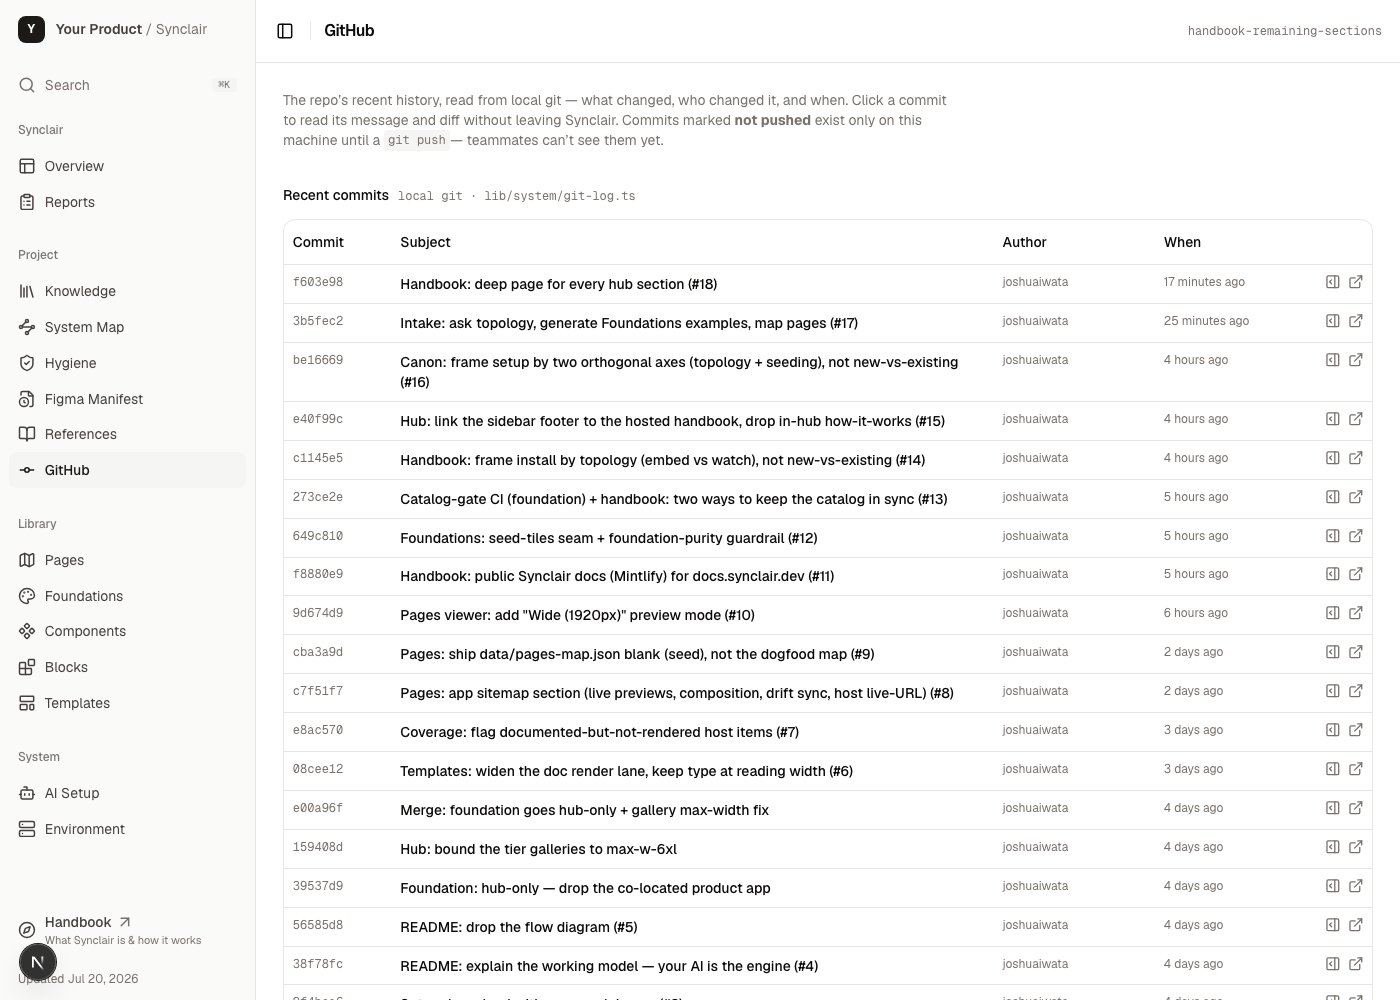
Task: Click the AI Setup robot icon
Action: pos(27,793)
